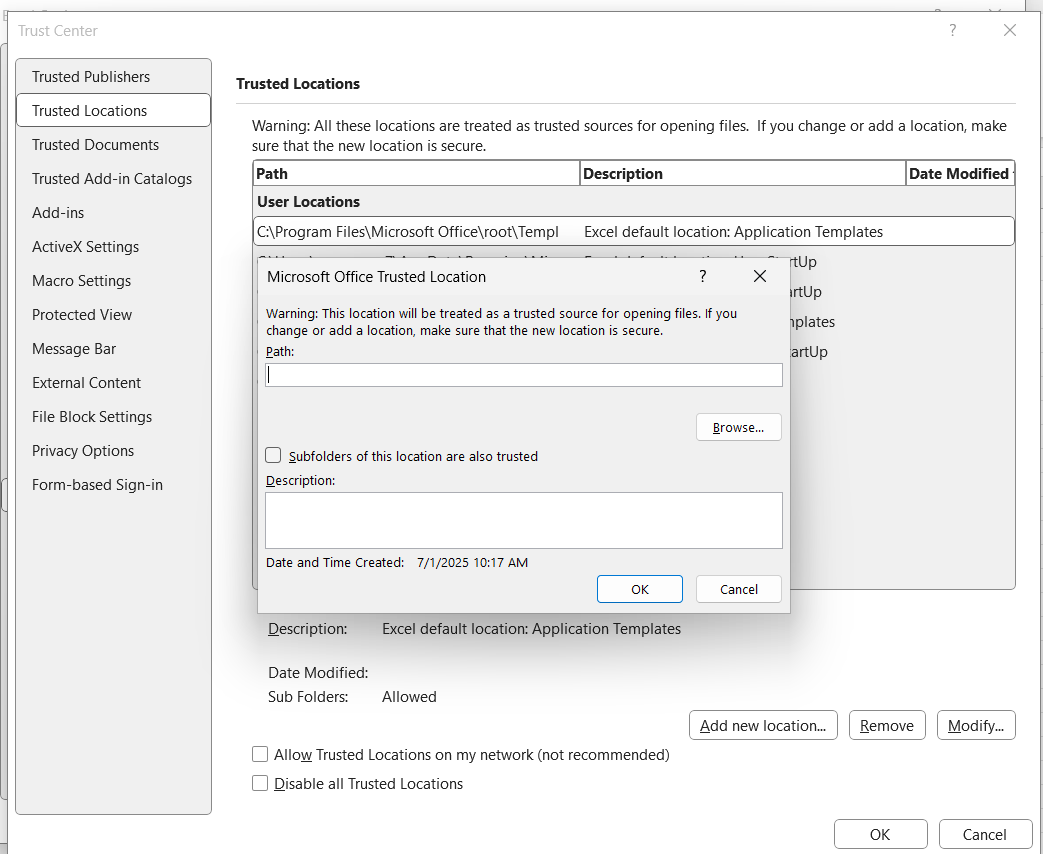Click Excel default location: Application Templates cell

pyautogui.click(x=733, y=231)
